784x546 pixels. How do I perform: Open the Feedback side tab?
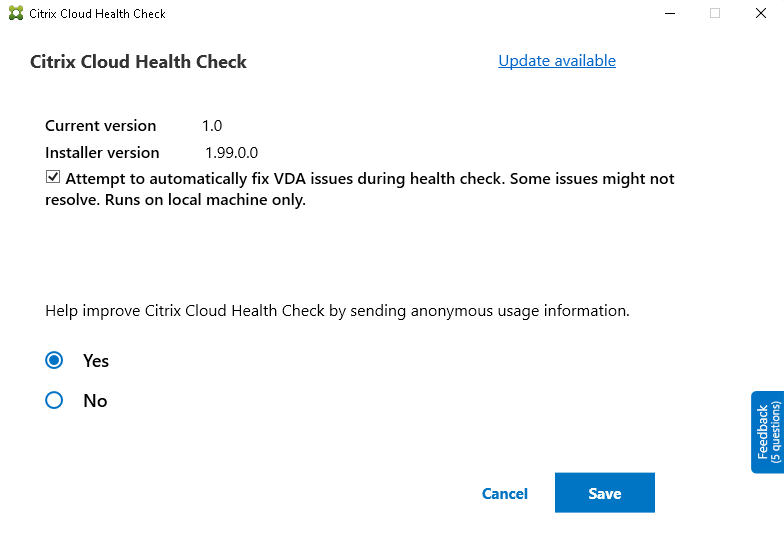click(768, 431)
